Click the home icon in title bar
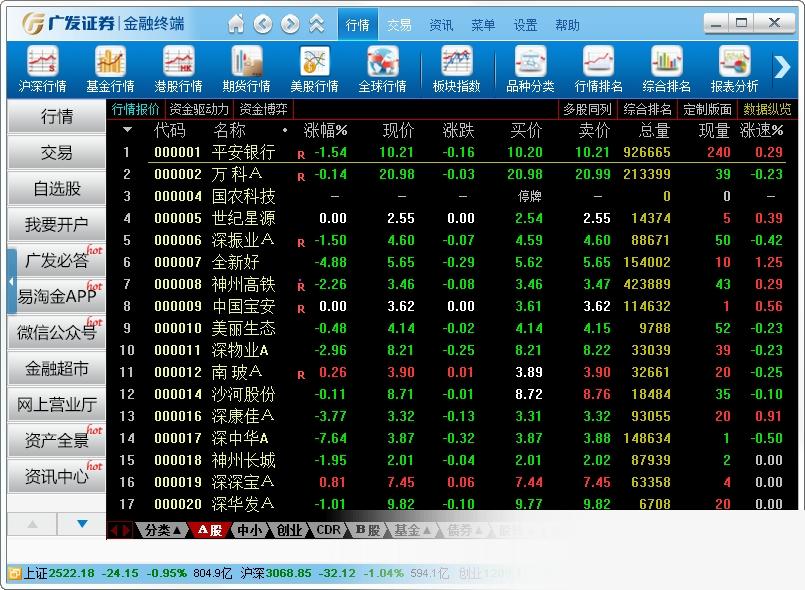 [236, 24]
